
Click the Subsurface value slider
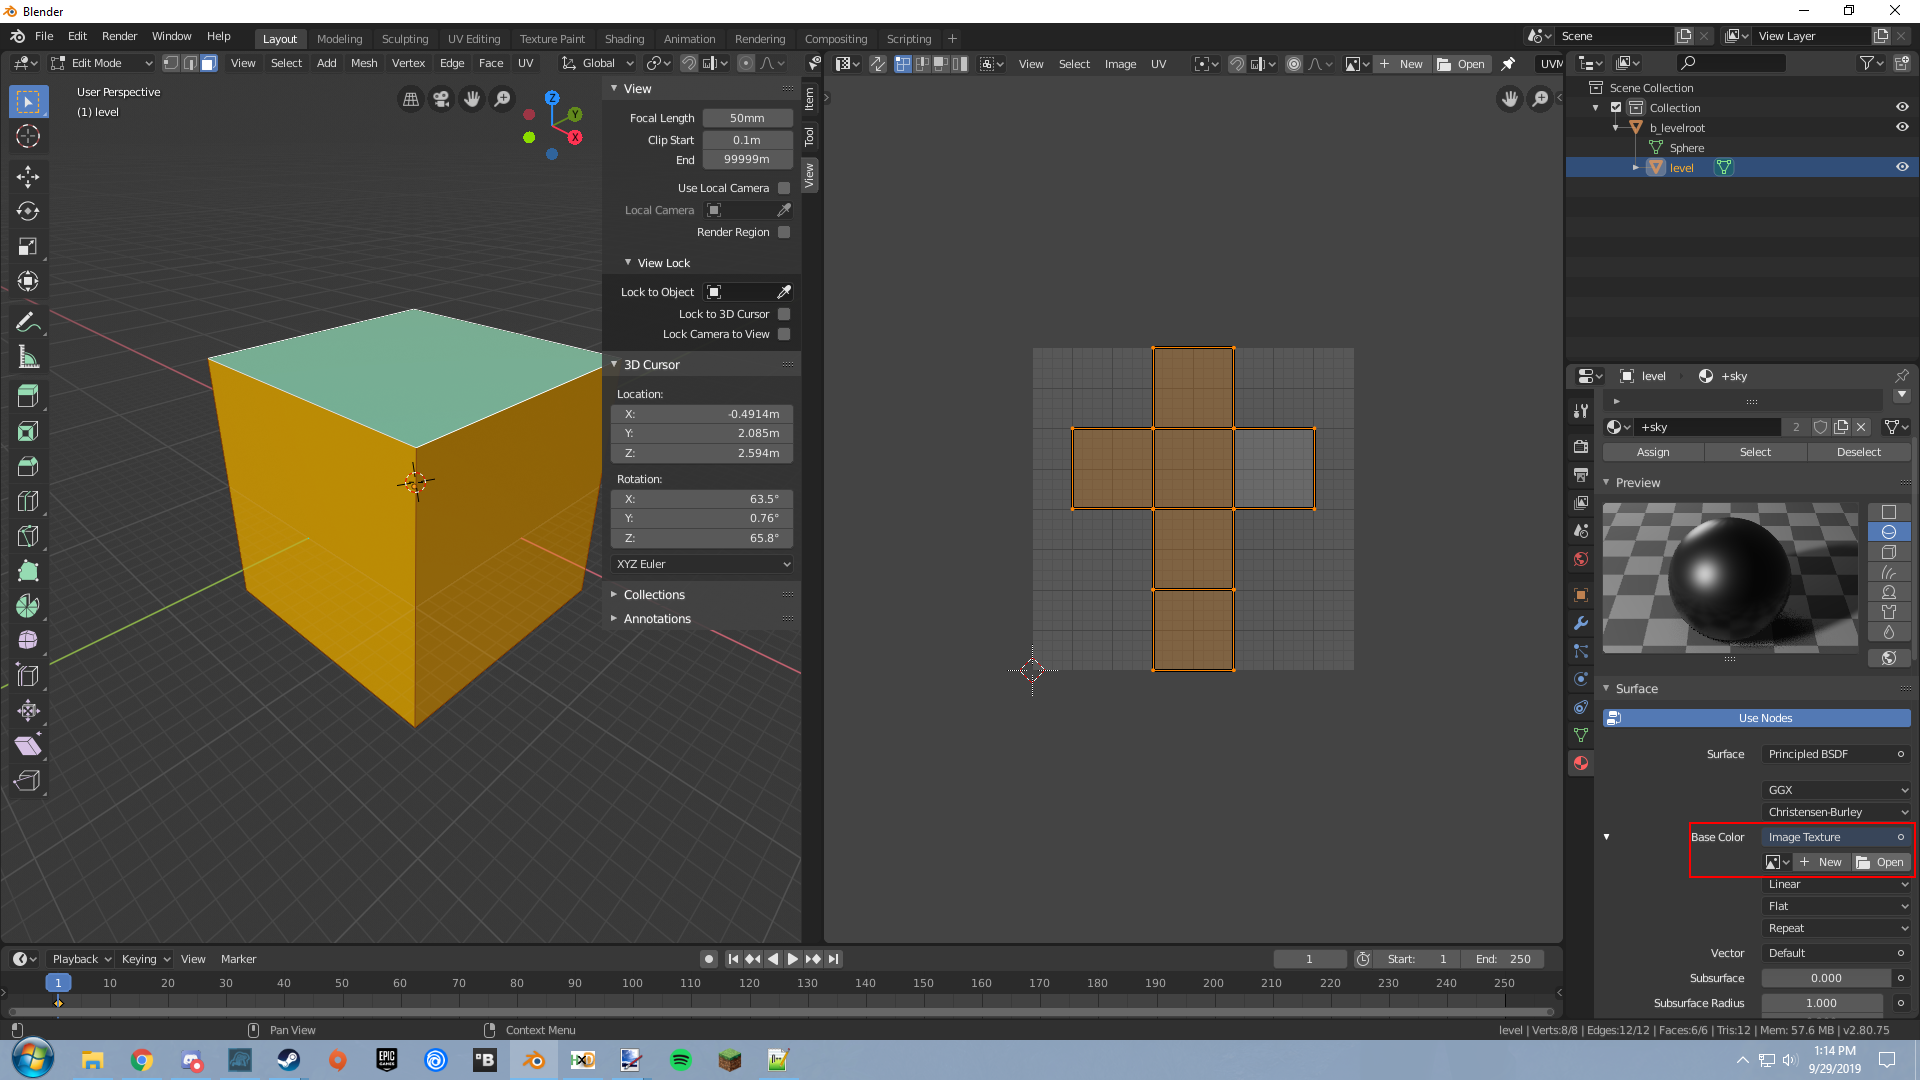point(1825,978)
